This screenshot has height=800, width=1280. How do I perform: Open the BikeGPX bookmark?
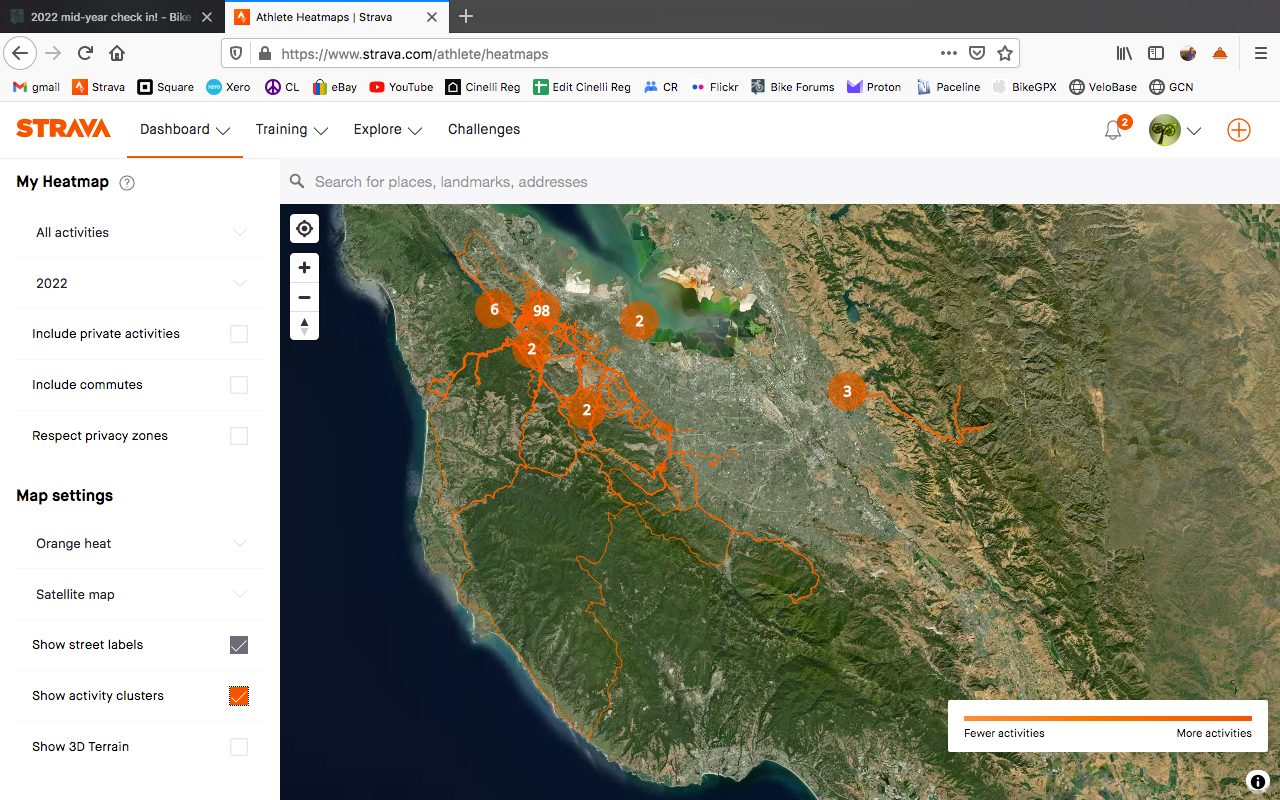click(1025, 87)
